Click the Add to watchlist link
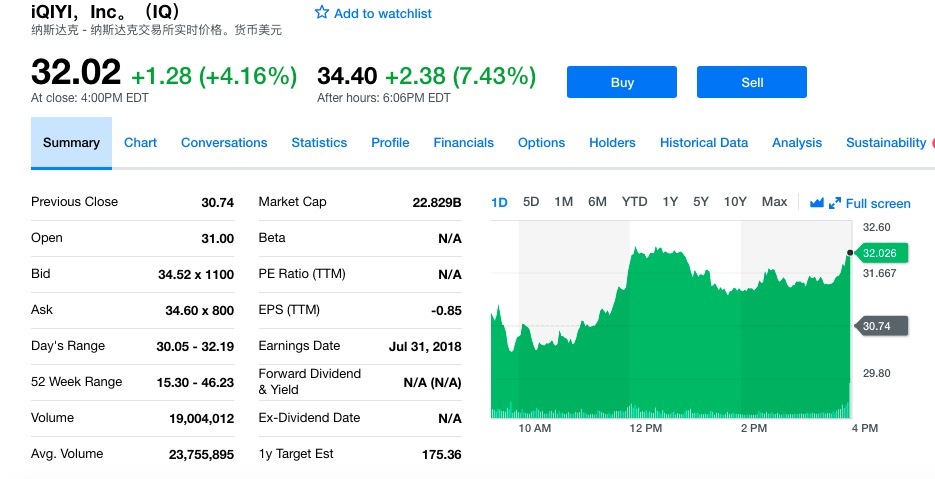935x479 pixels. point(382,13)
